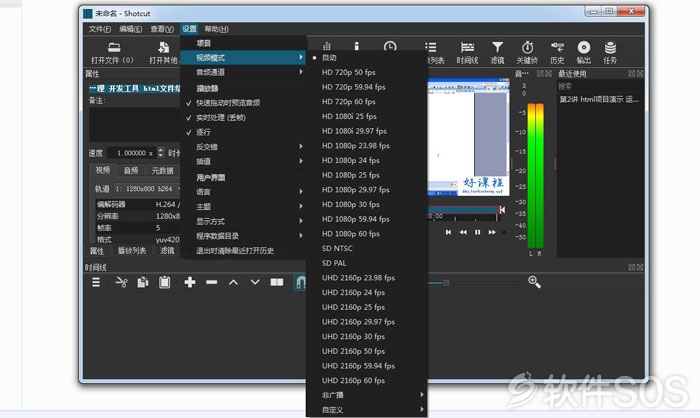Screen dimensions: 700x418
Task: Expand the 主题 submenu
Action: point(243,206)
